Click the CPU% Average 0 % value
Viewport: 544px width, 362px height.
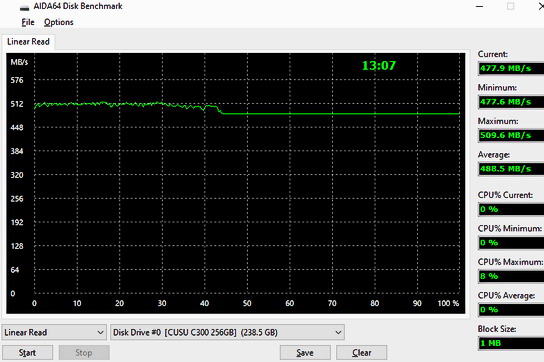[x=511, y=310]
